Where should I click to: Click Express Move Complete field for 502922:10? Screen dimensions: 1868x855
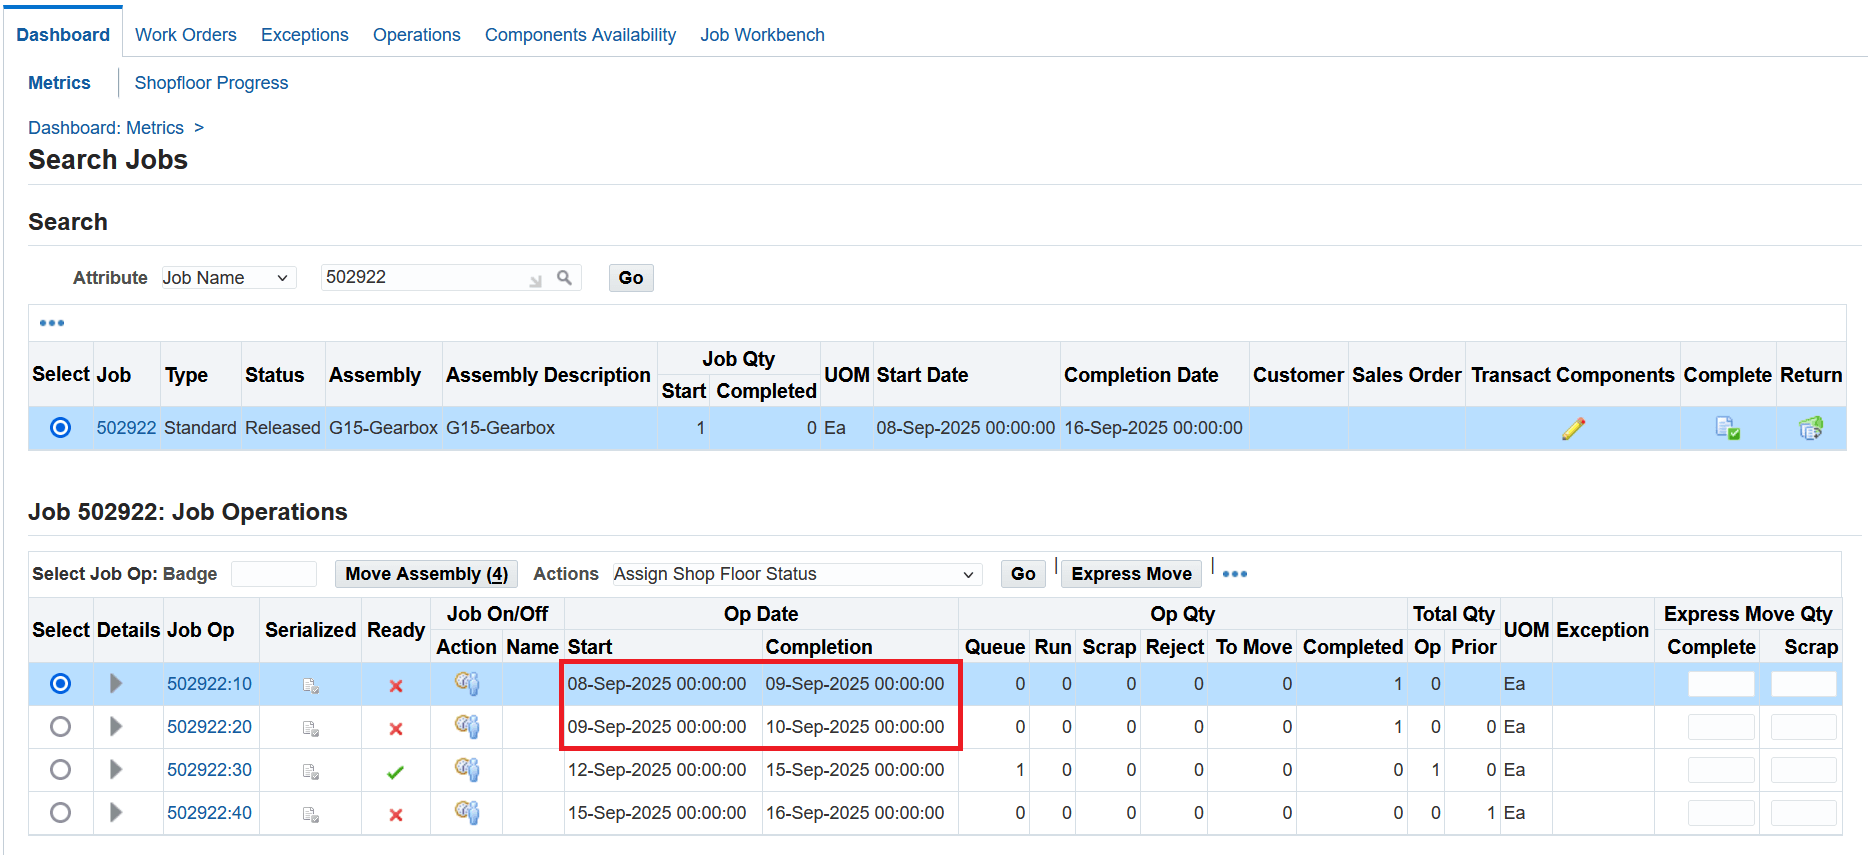(x=1720, y=684)
